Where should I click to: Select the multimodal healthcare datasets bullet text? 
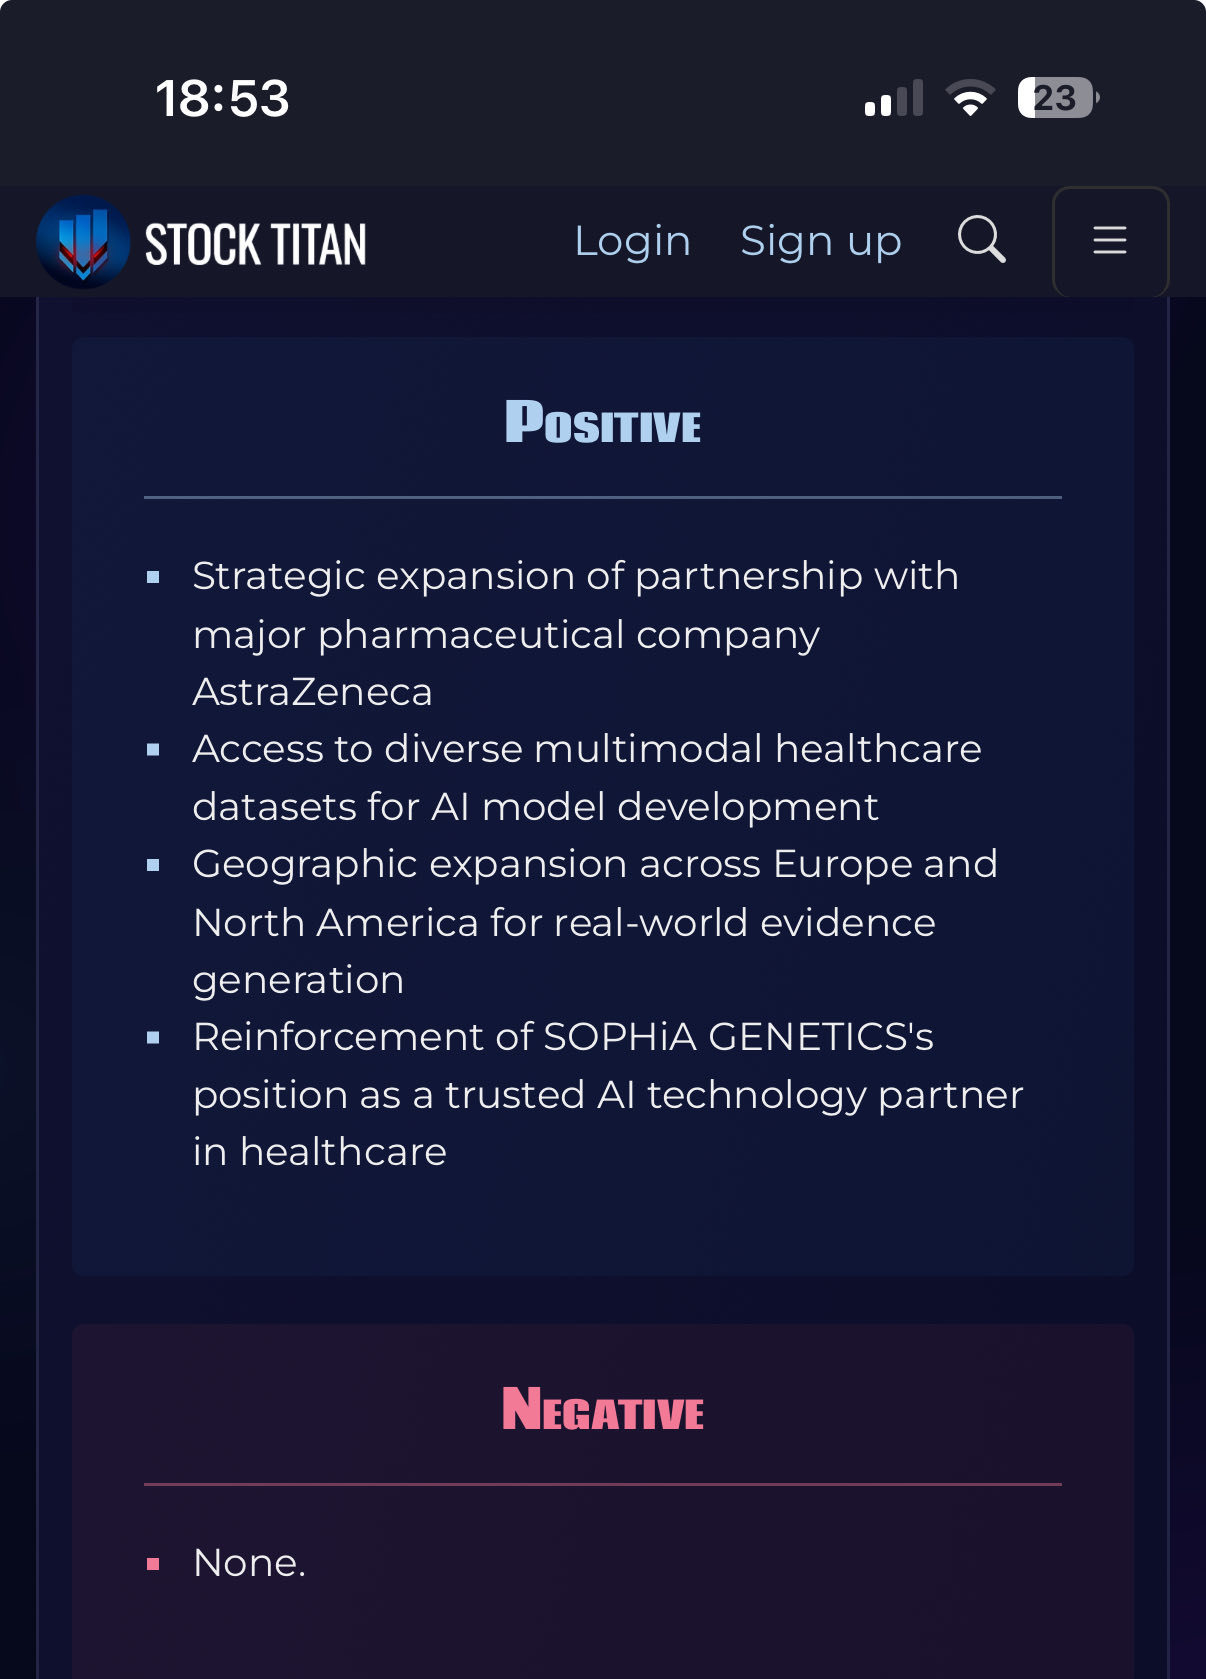pyautogui.click(x=587, y=777)
